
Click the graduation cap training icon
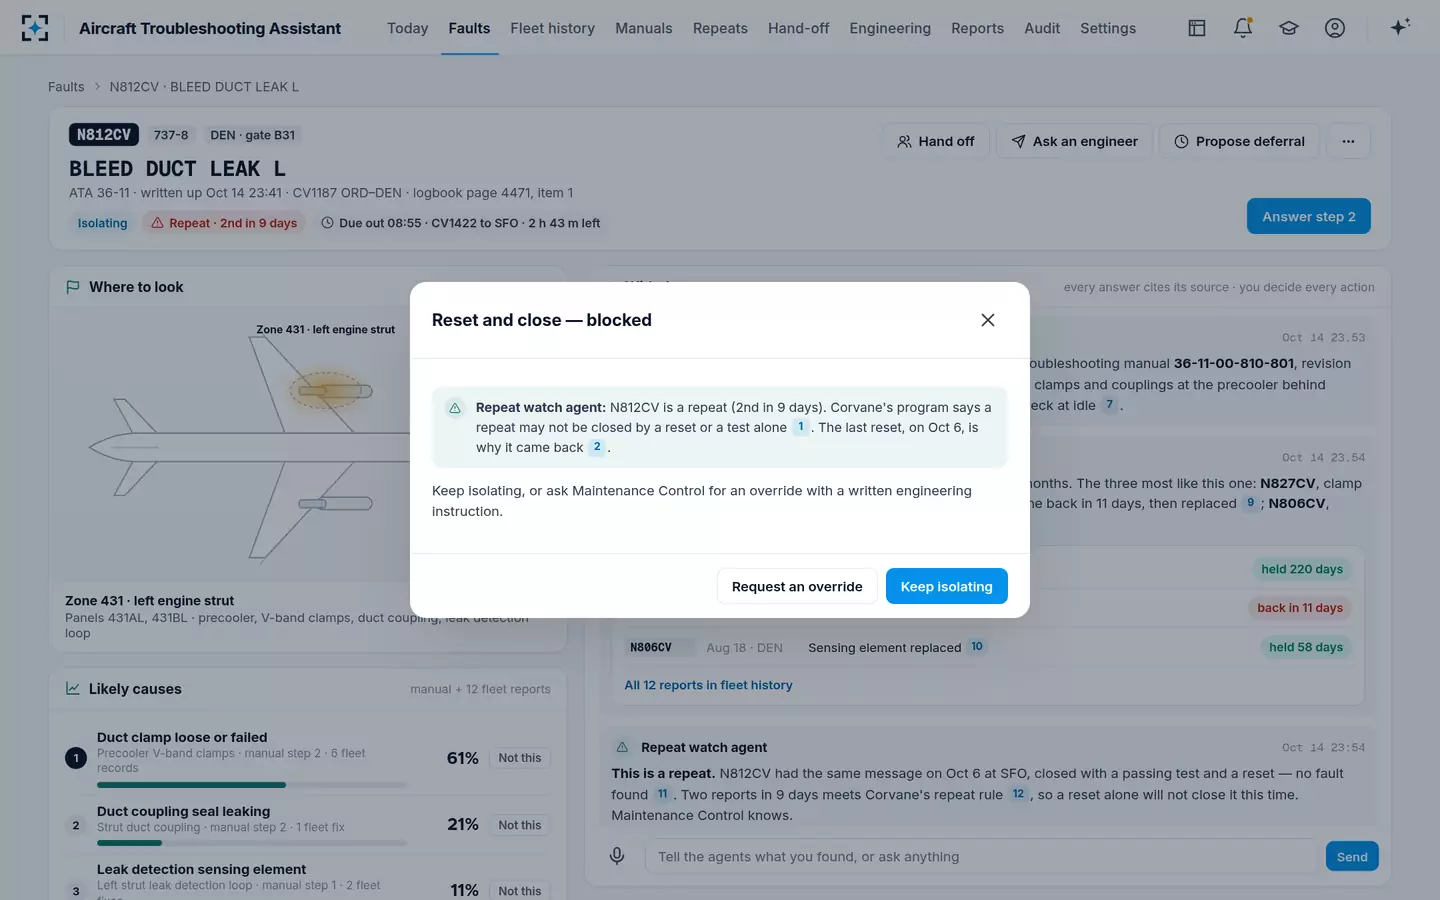pyautogui.click(x=1289, y=28)
